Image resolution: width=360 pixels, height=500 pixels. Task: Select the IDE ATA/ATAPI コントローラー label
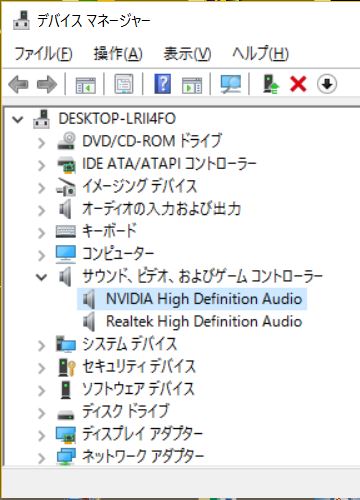pyautogui.click(x=169, y=164)
